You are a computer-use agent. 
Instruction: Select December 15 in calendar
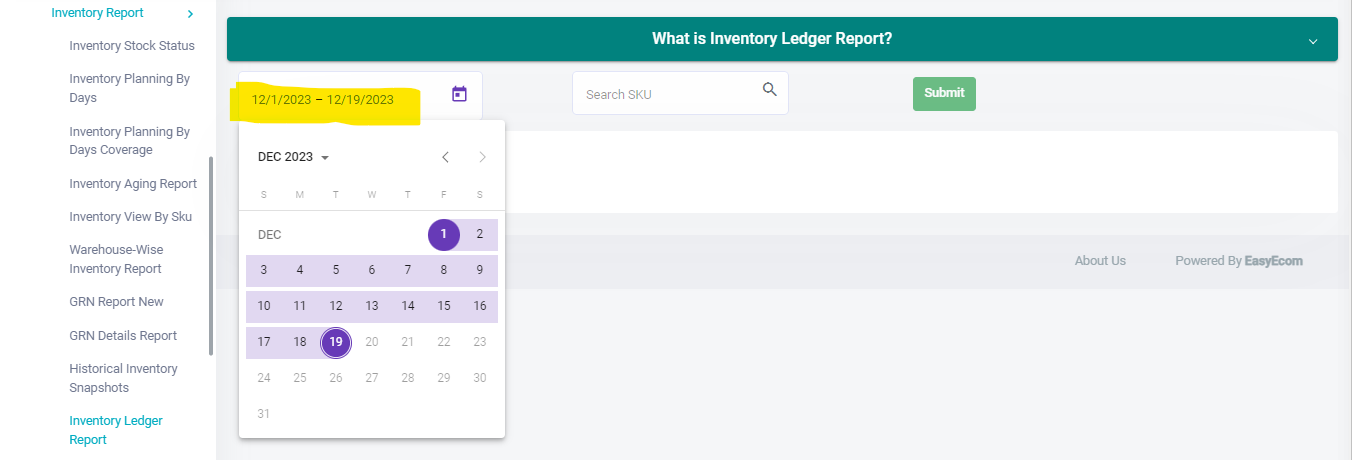[x=444, y=306]
